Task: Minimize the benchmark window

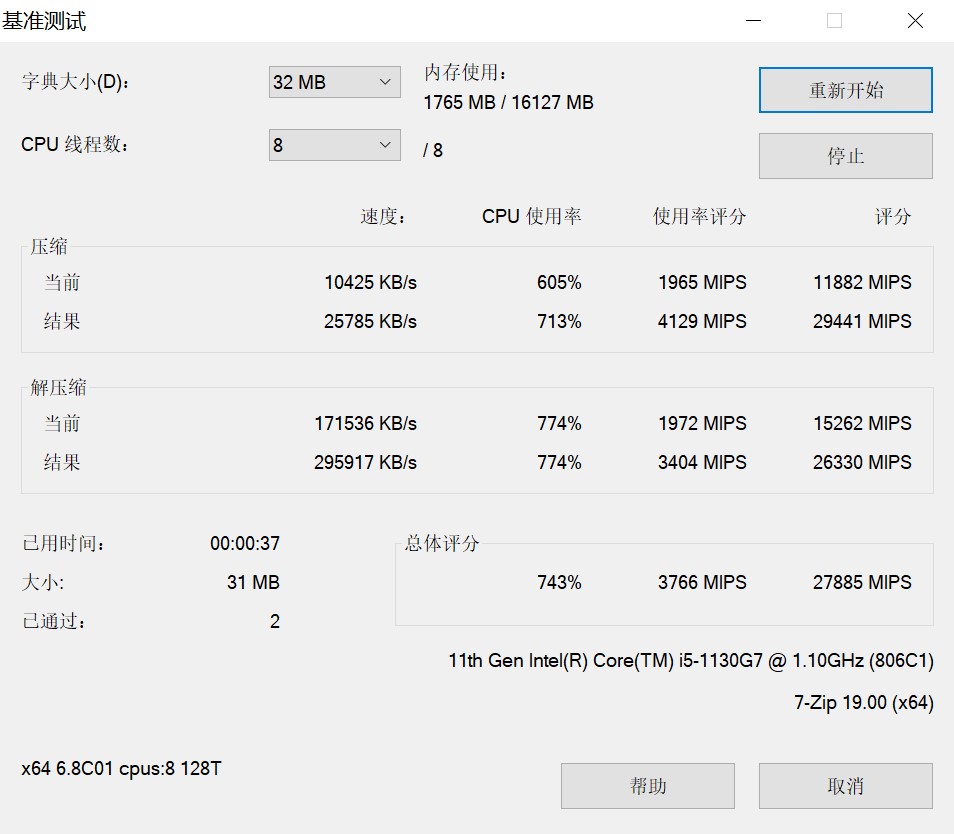Action: point(754,21)
